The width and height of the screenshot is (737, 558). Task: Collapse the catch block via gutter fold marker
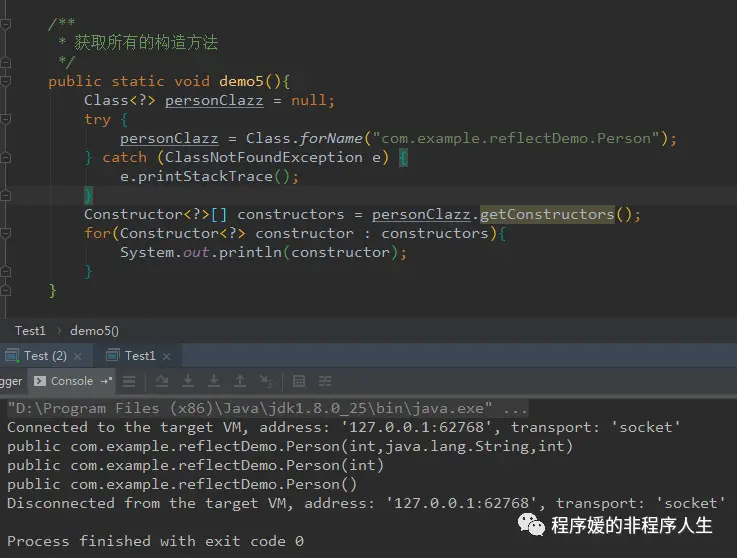pos(6,157)
